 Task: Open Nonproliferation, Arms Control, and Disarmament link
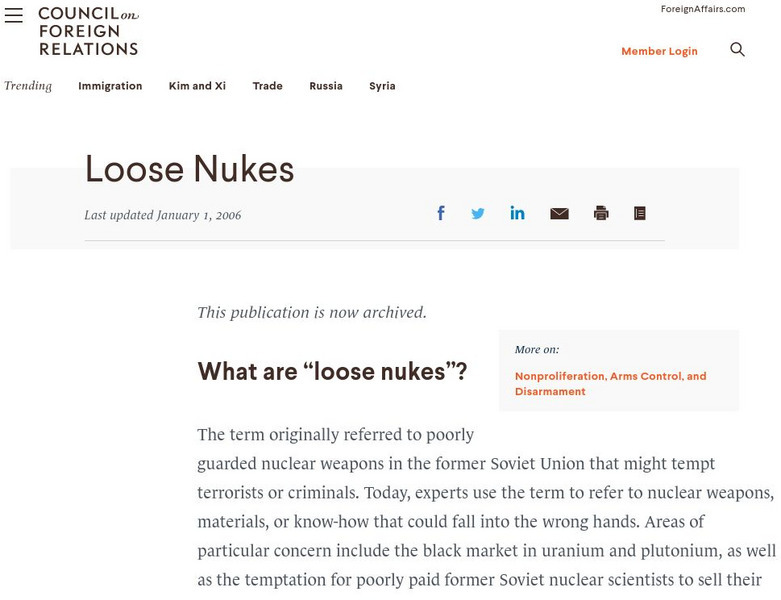tap(610, 384)
